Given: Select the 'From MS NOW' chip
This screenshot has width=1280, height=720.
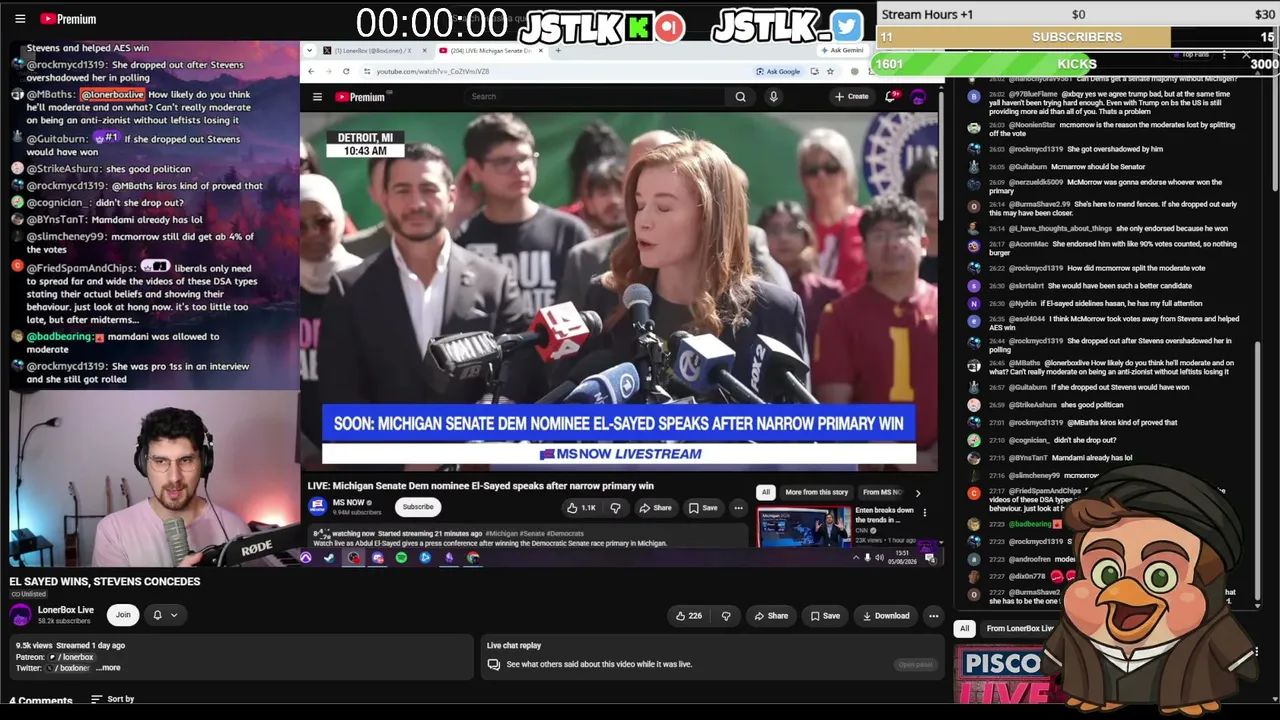Looking at the screenshot, I should coord(882,492).
